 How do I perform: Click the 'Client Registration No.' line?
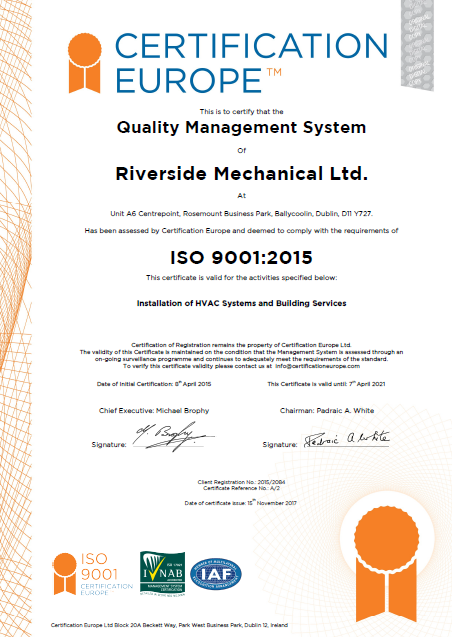[242, 482]
